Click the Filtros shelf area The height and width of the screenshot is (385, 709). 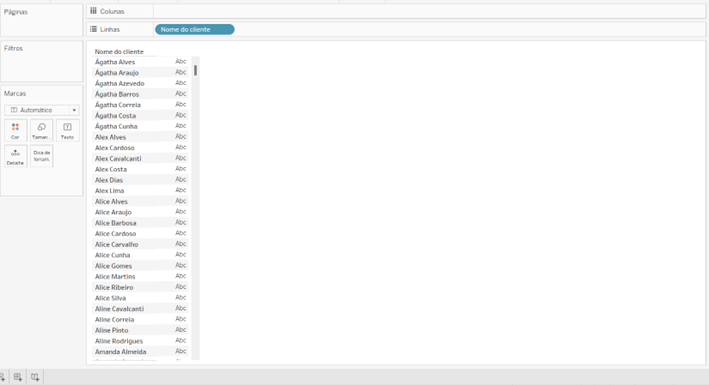coord(42,61)
